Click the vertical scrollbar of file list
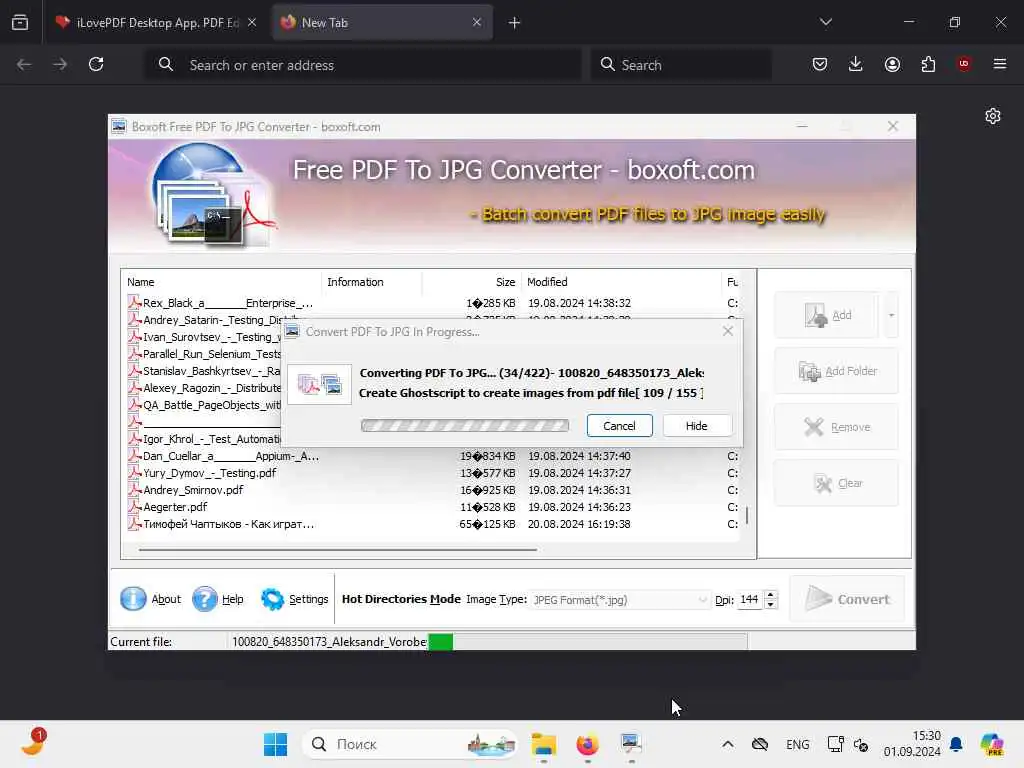This screenshot has width=1024, height=768. pos(747,515)
